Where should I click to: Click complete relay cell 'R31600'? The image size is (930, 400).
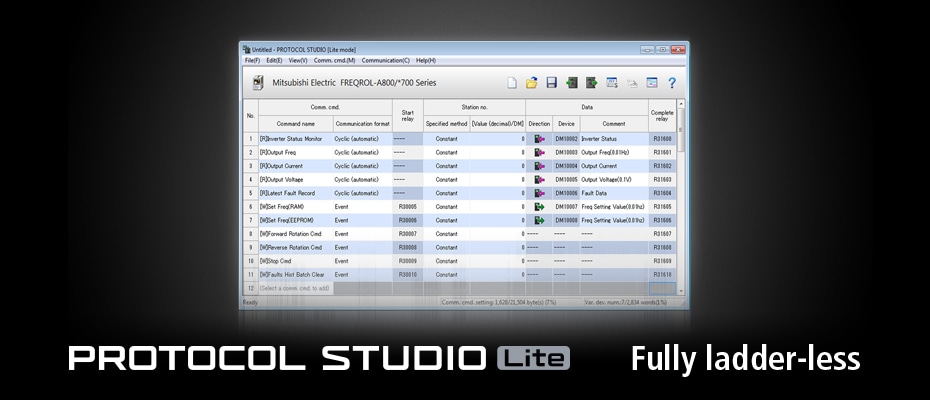(x=662, y=139)
